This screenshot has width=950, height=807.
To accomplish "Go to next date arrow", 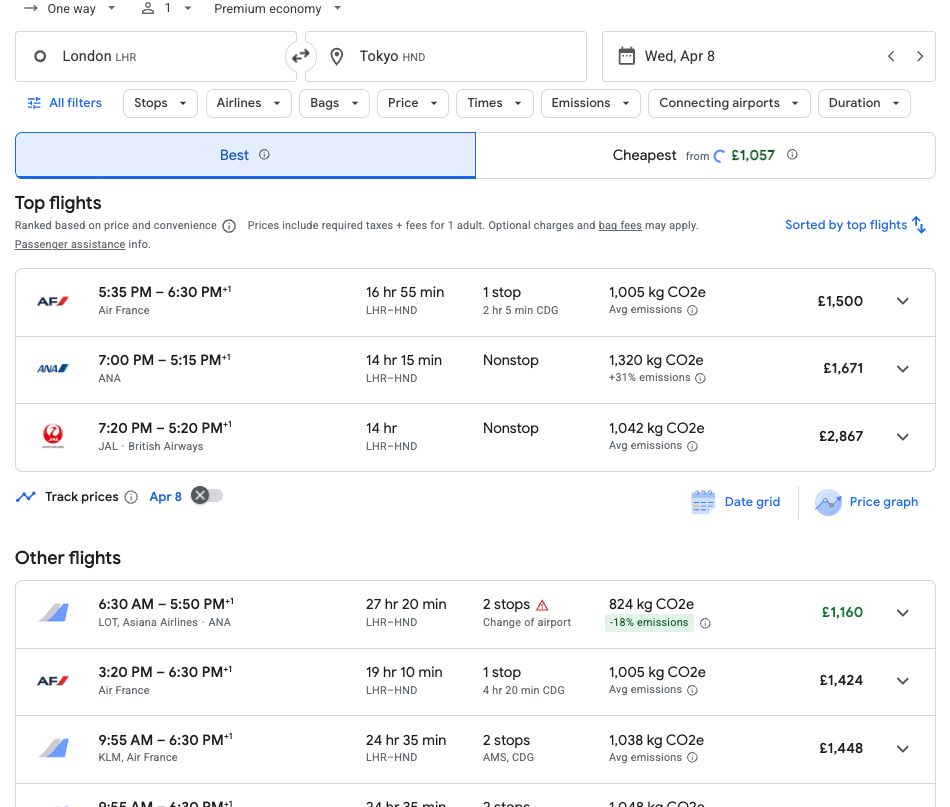I will (920, 57).
